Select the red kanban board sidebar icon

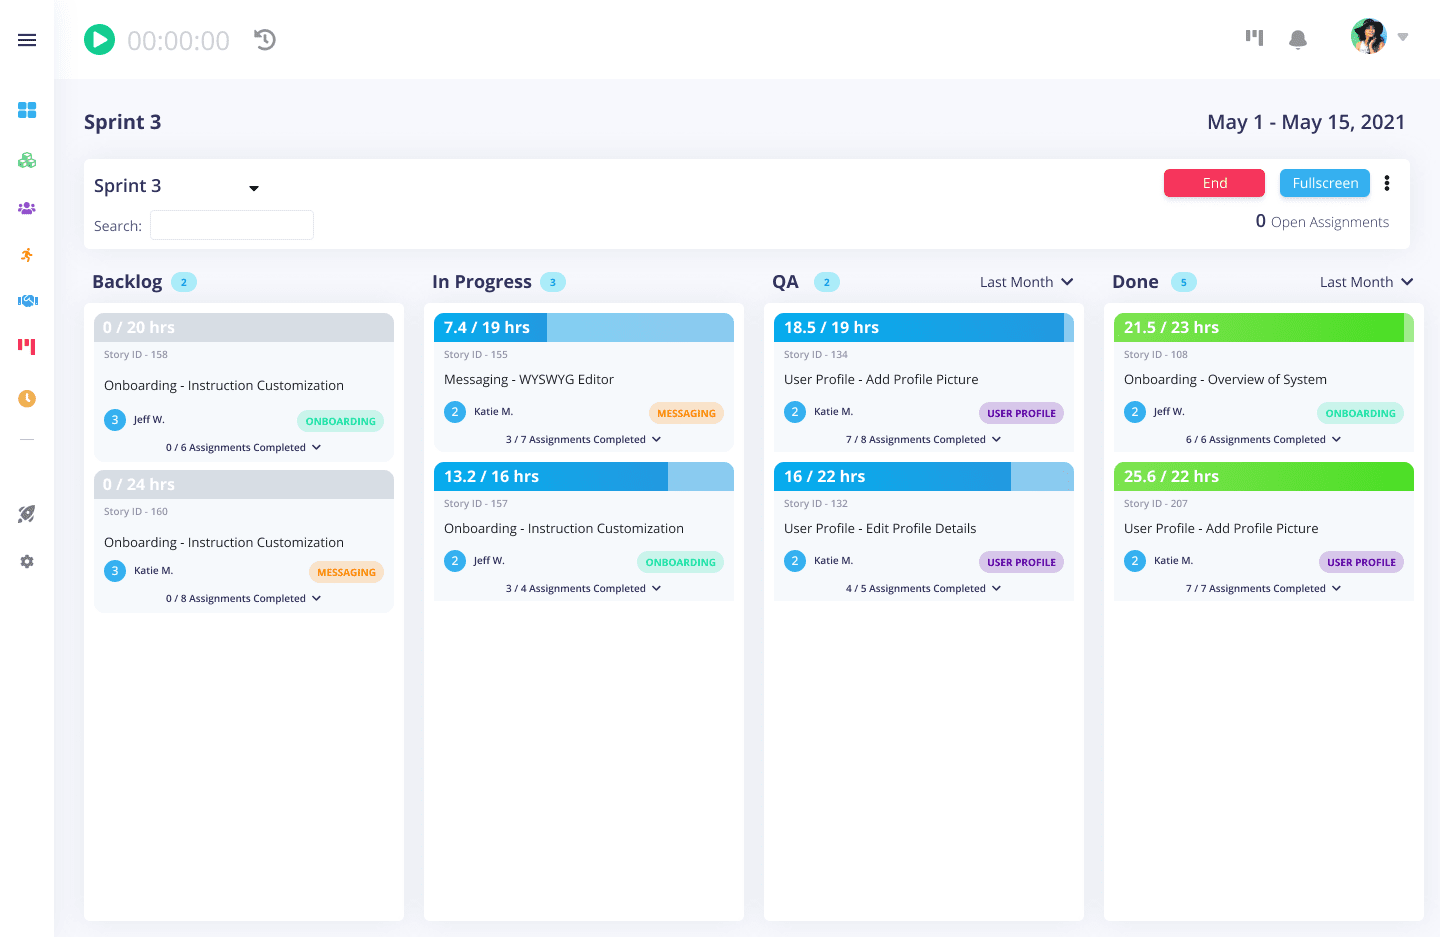[27, 348]
